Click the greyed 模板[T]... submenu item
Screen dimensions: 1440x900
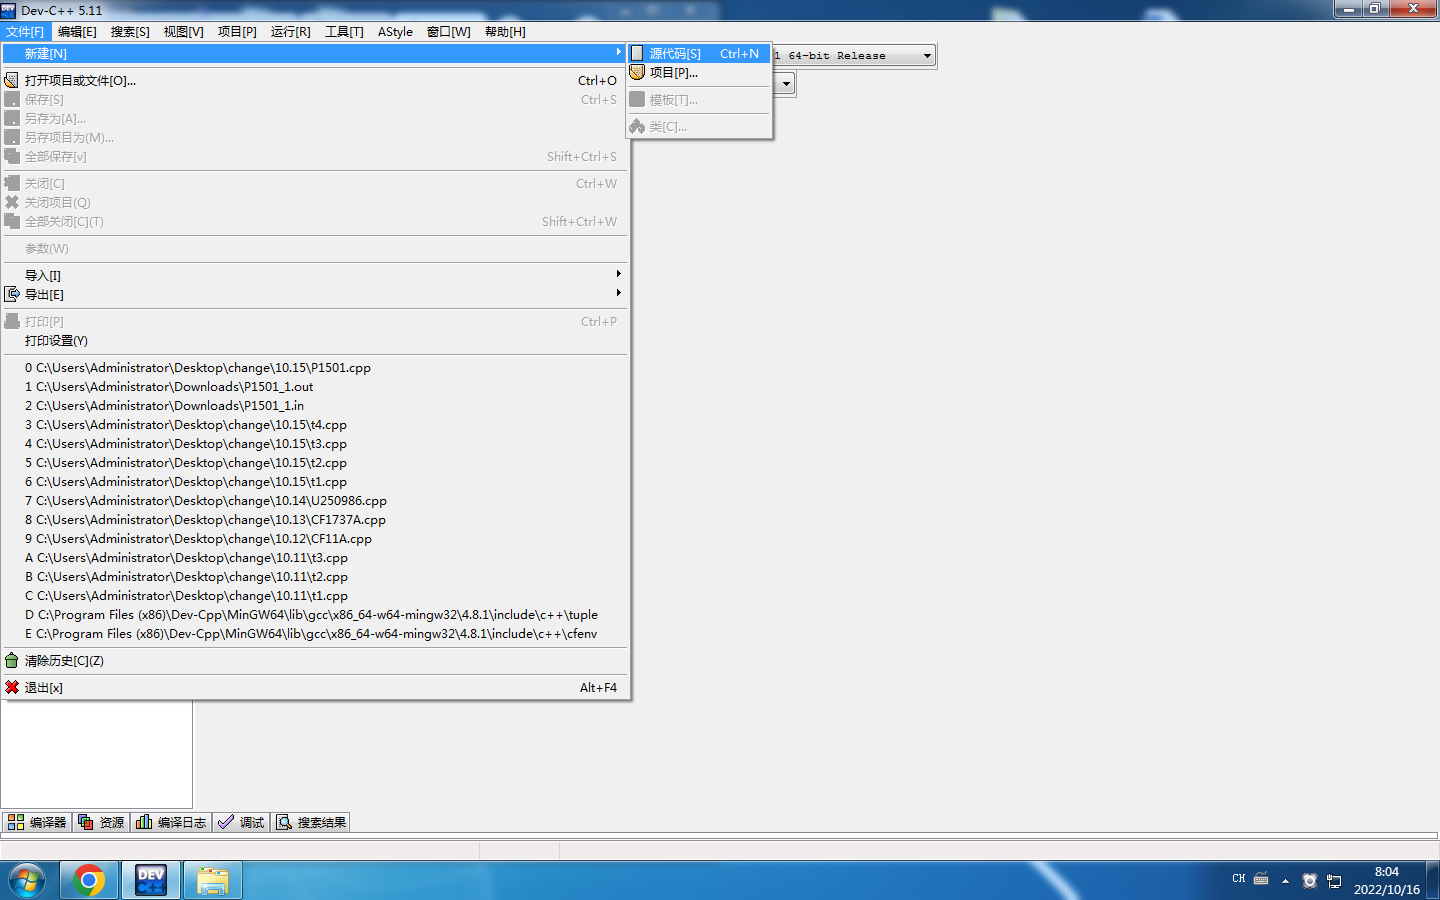tap(699, 100)
